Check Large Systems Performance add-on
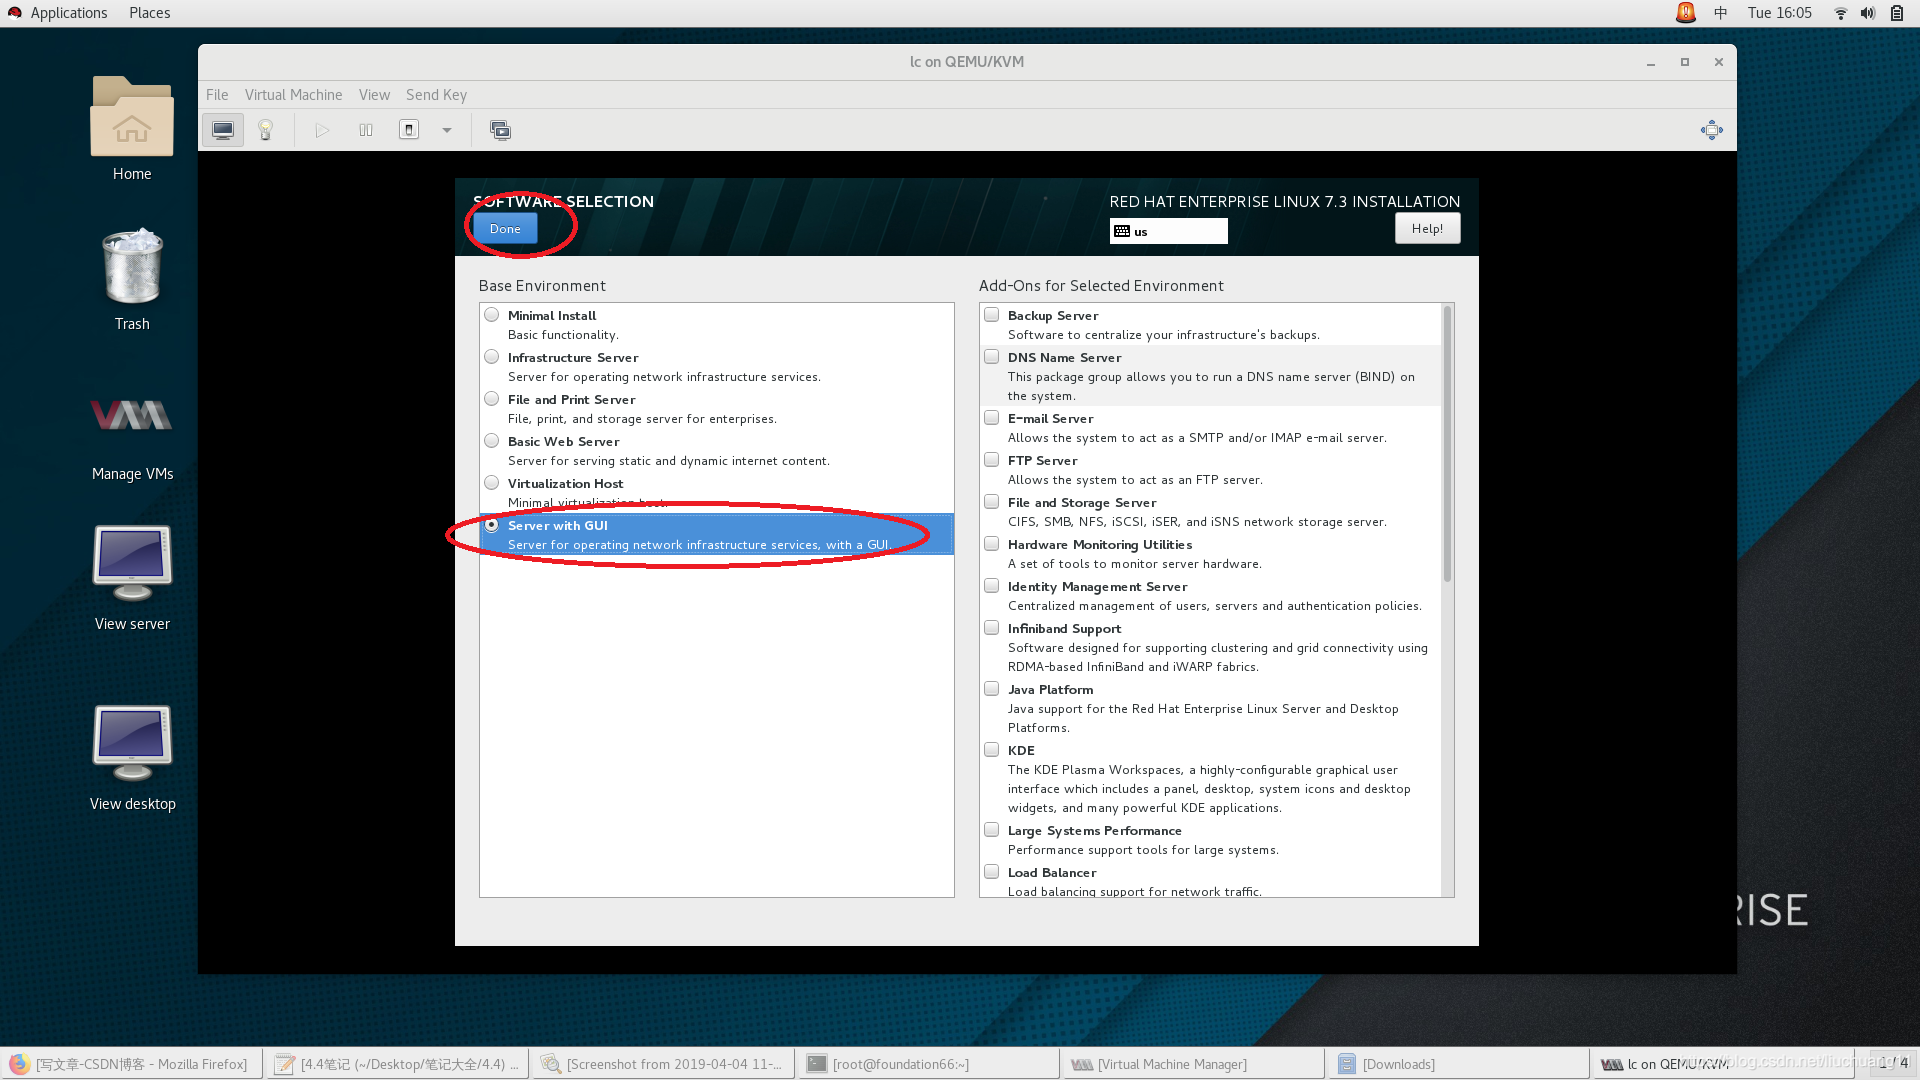This screenshot has height=1080, width=1920. [x=991, y=829]
